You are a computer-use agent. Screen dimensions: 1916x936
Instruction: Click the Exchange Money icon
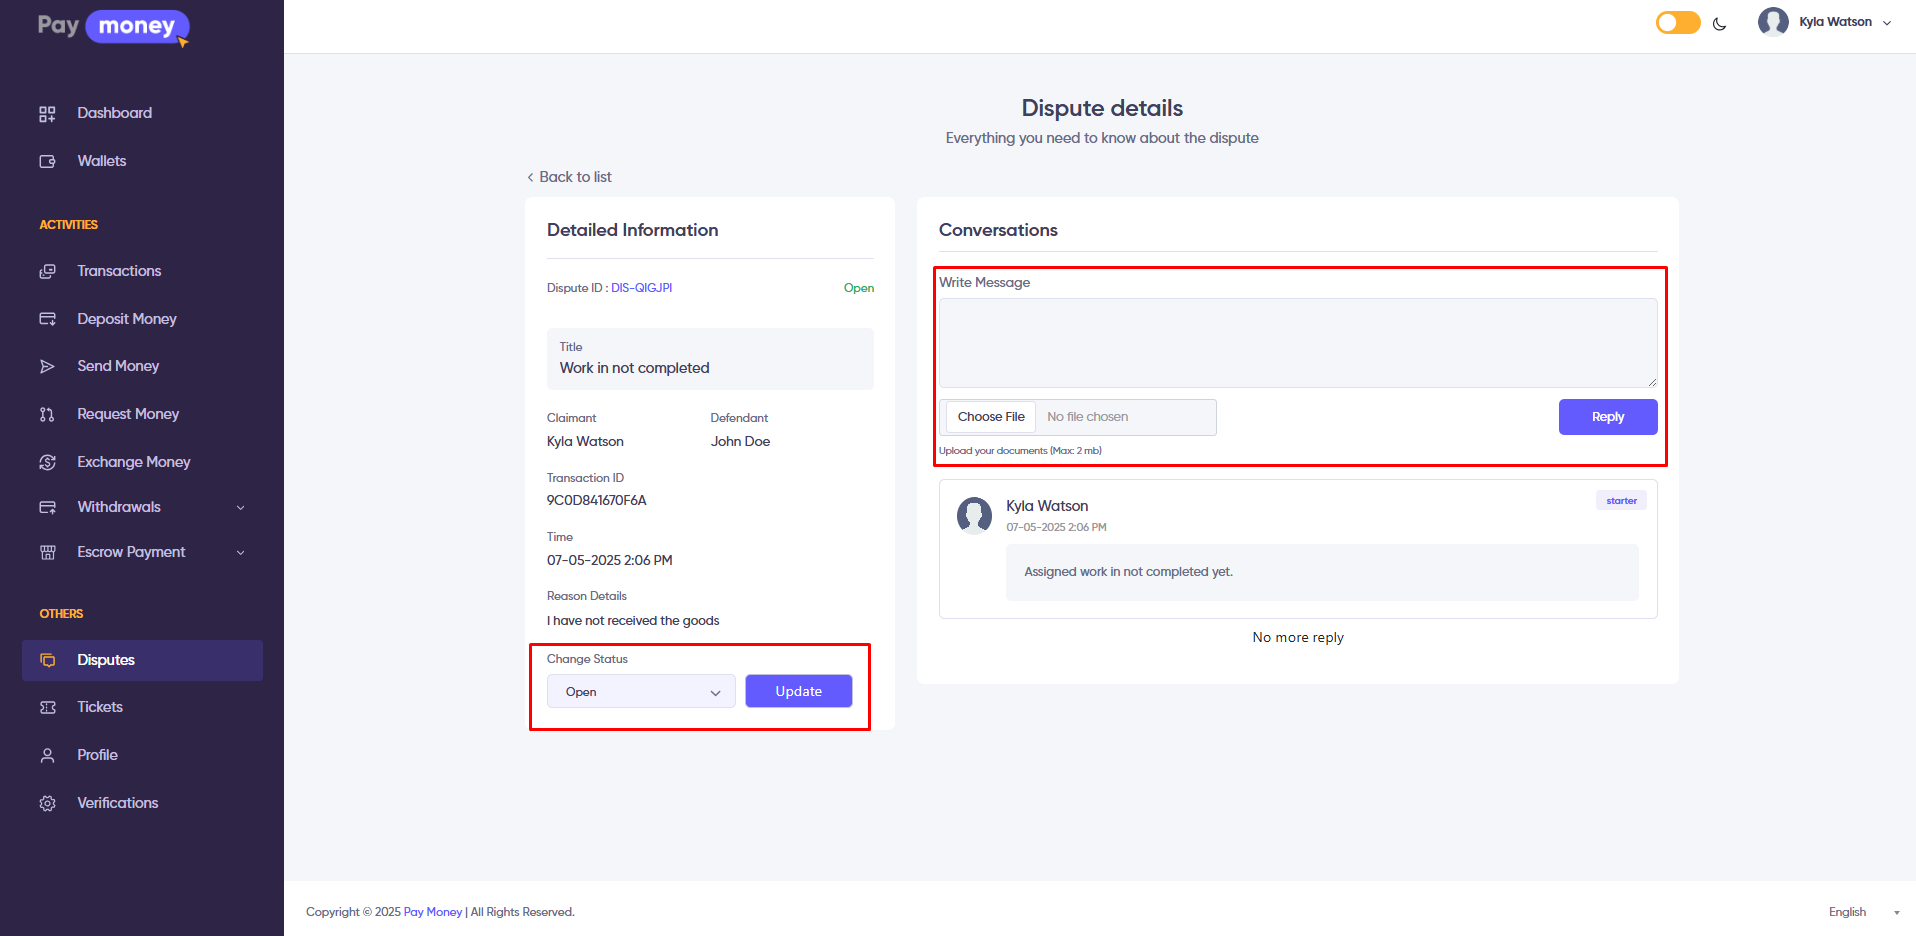47,462
